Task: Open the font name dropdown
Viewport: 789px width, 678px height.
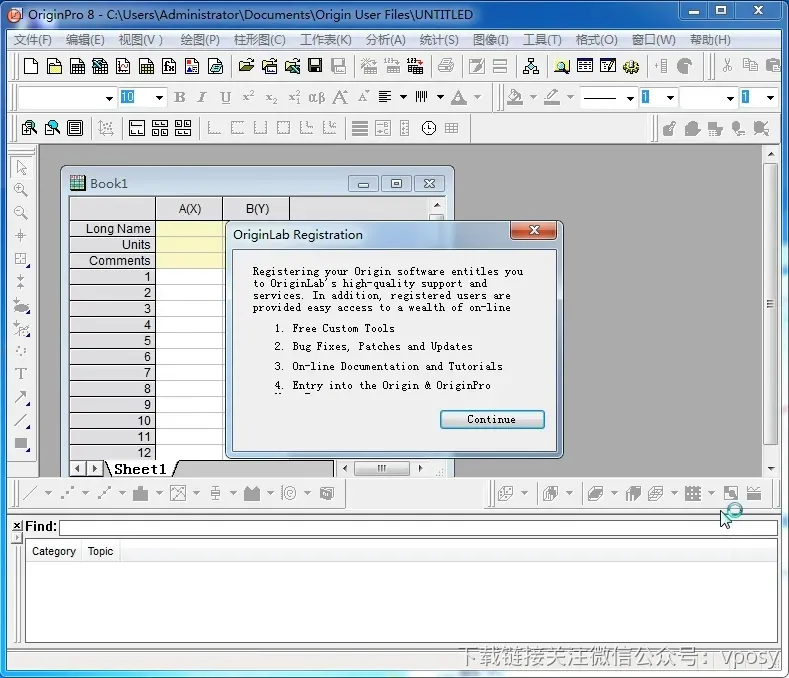Action: pyautogui.click(x=109, y=98)
